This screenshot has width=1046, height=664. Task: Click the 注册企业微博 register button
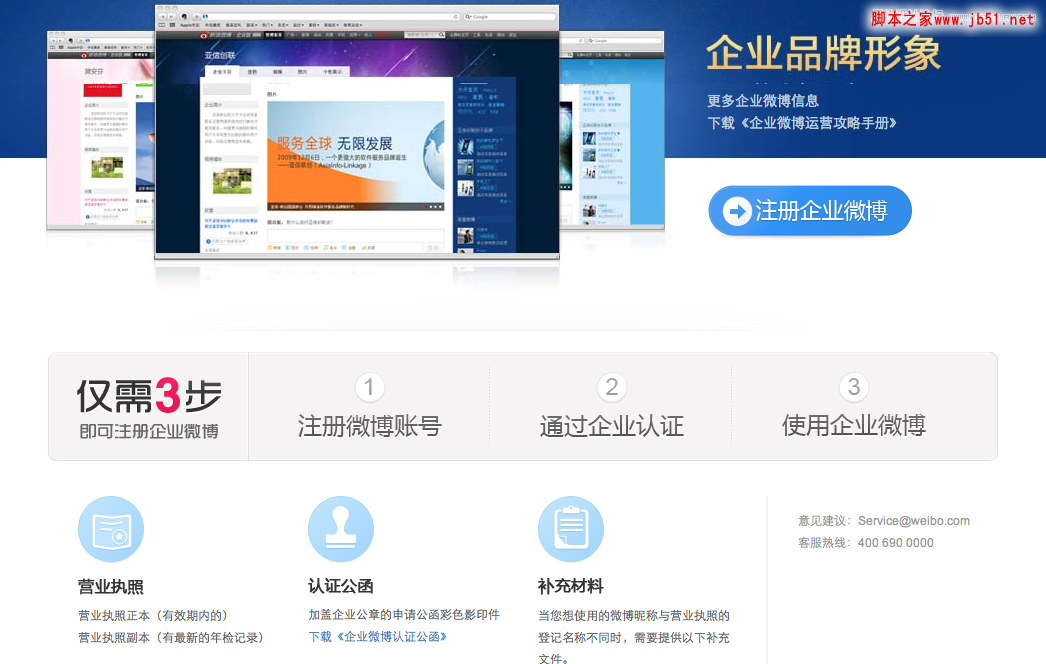(810, 211)
